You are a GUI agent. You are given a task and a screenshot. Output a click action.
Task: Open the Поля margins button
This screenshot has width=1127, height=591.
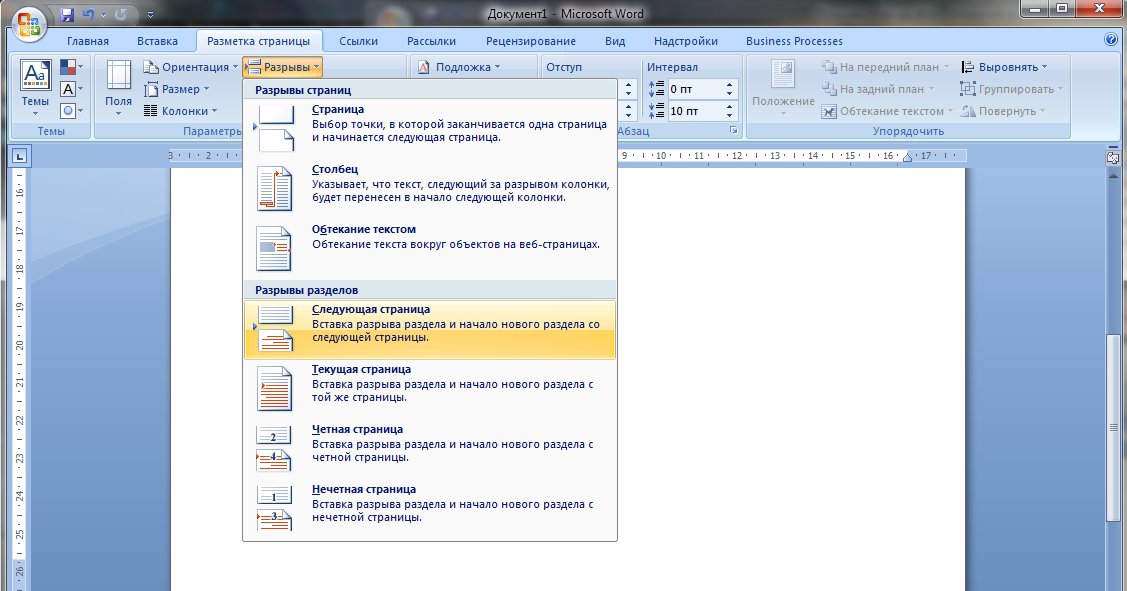click(119, 89)
